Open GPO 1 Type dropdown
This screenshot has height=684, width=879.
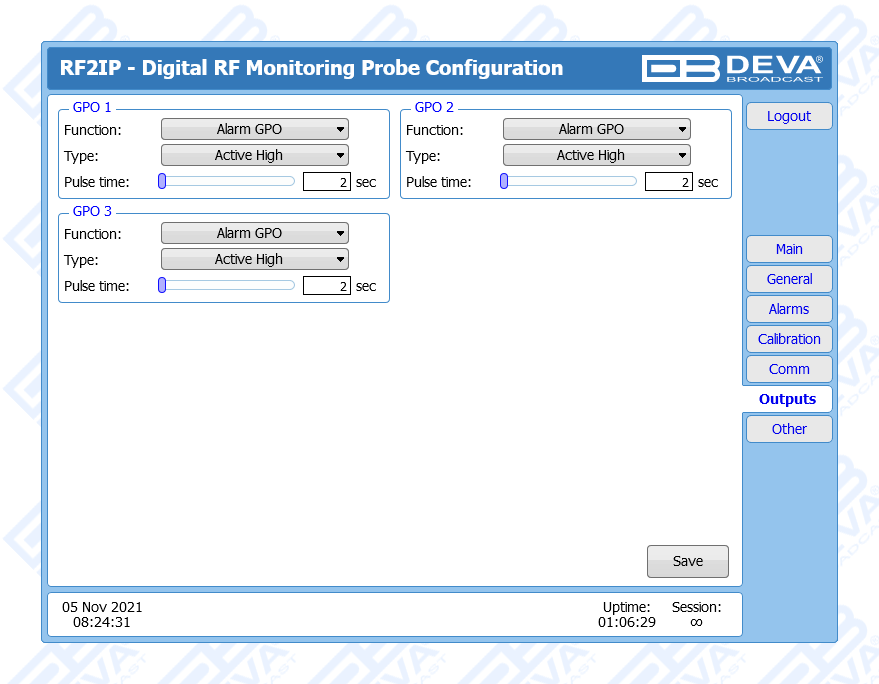(254, 155)
